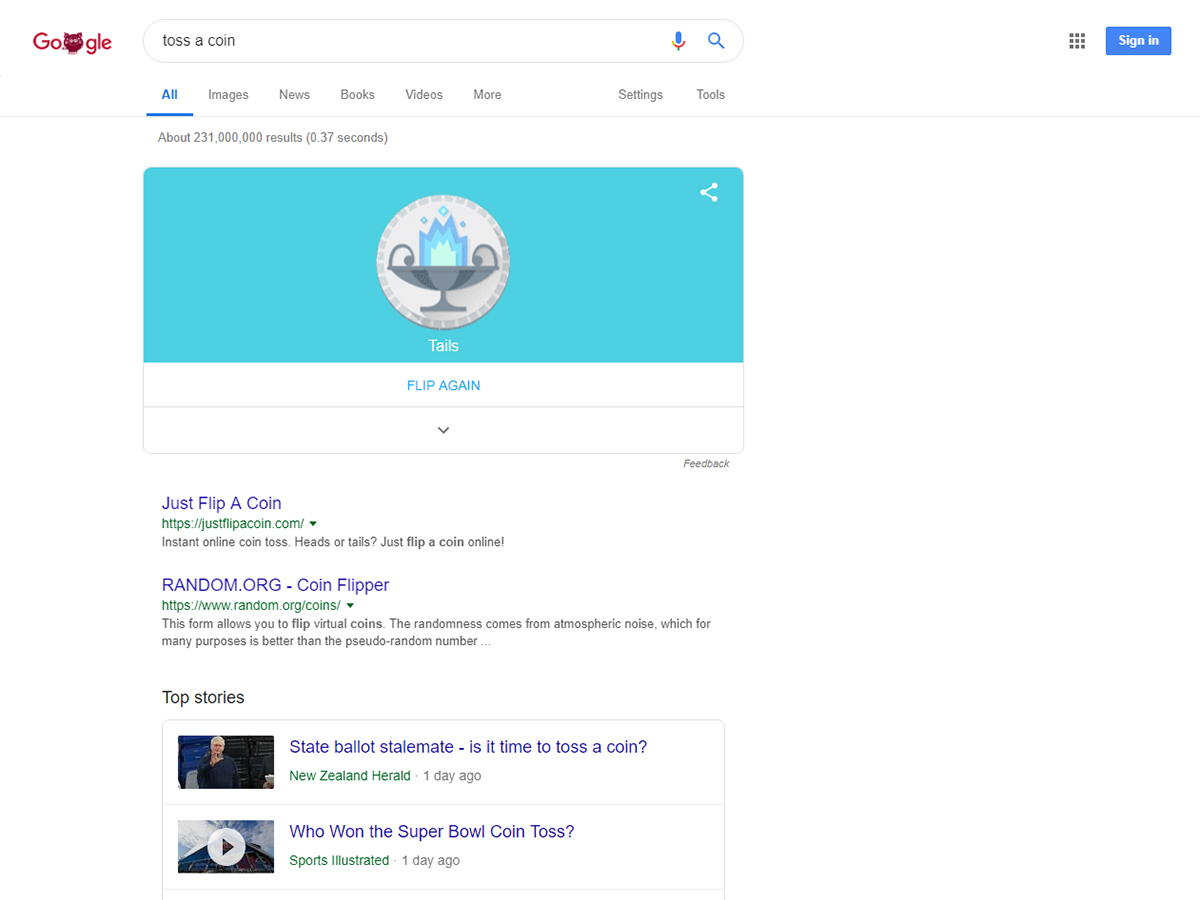Image resolution: width=1200 pixels, height=900 pixels.
Task: Click the Tails coin image
Action: click(x=443, y=262)
